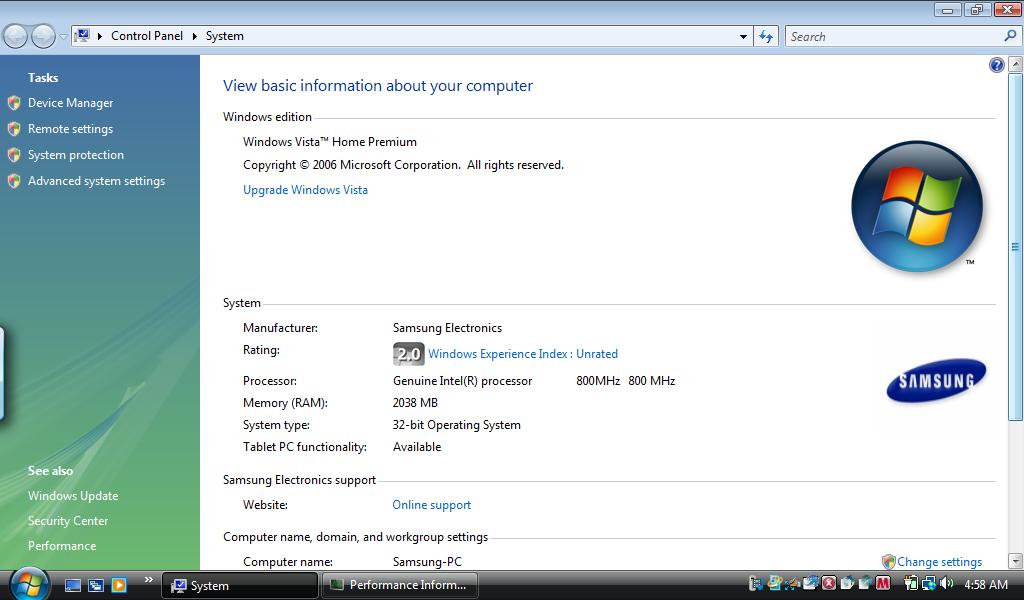Image resolution: width=1024 pixels, height=600 pixels.
Task: Switch to Performance Inform... taskbar button
Action: click(x=400, y=586)
